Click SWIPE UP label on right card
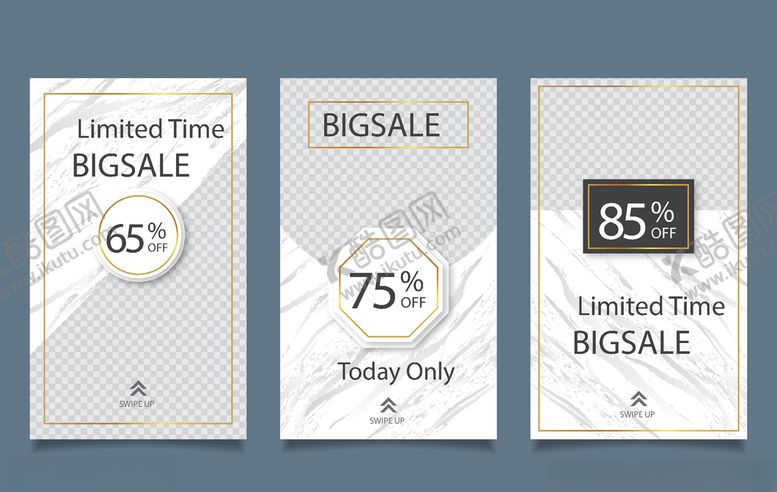The image size is (777, 492). pyautogui.click(x=637, y=414)
